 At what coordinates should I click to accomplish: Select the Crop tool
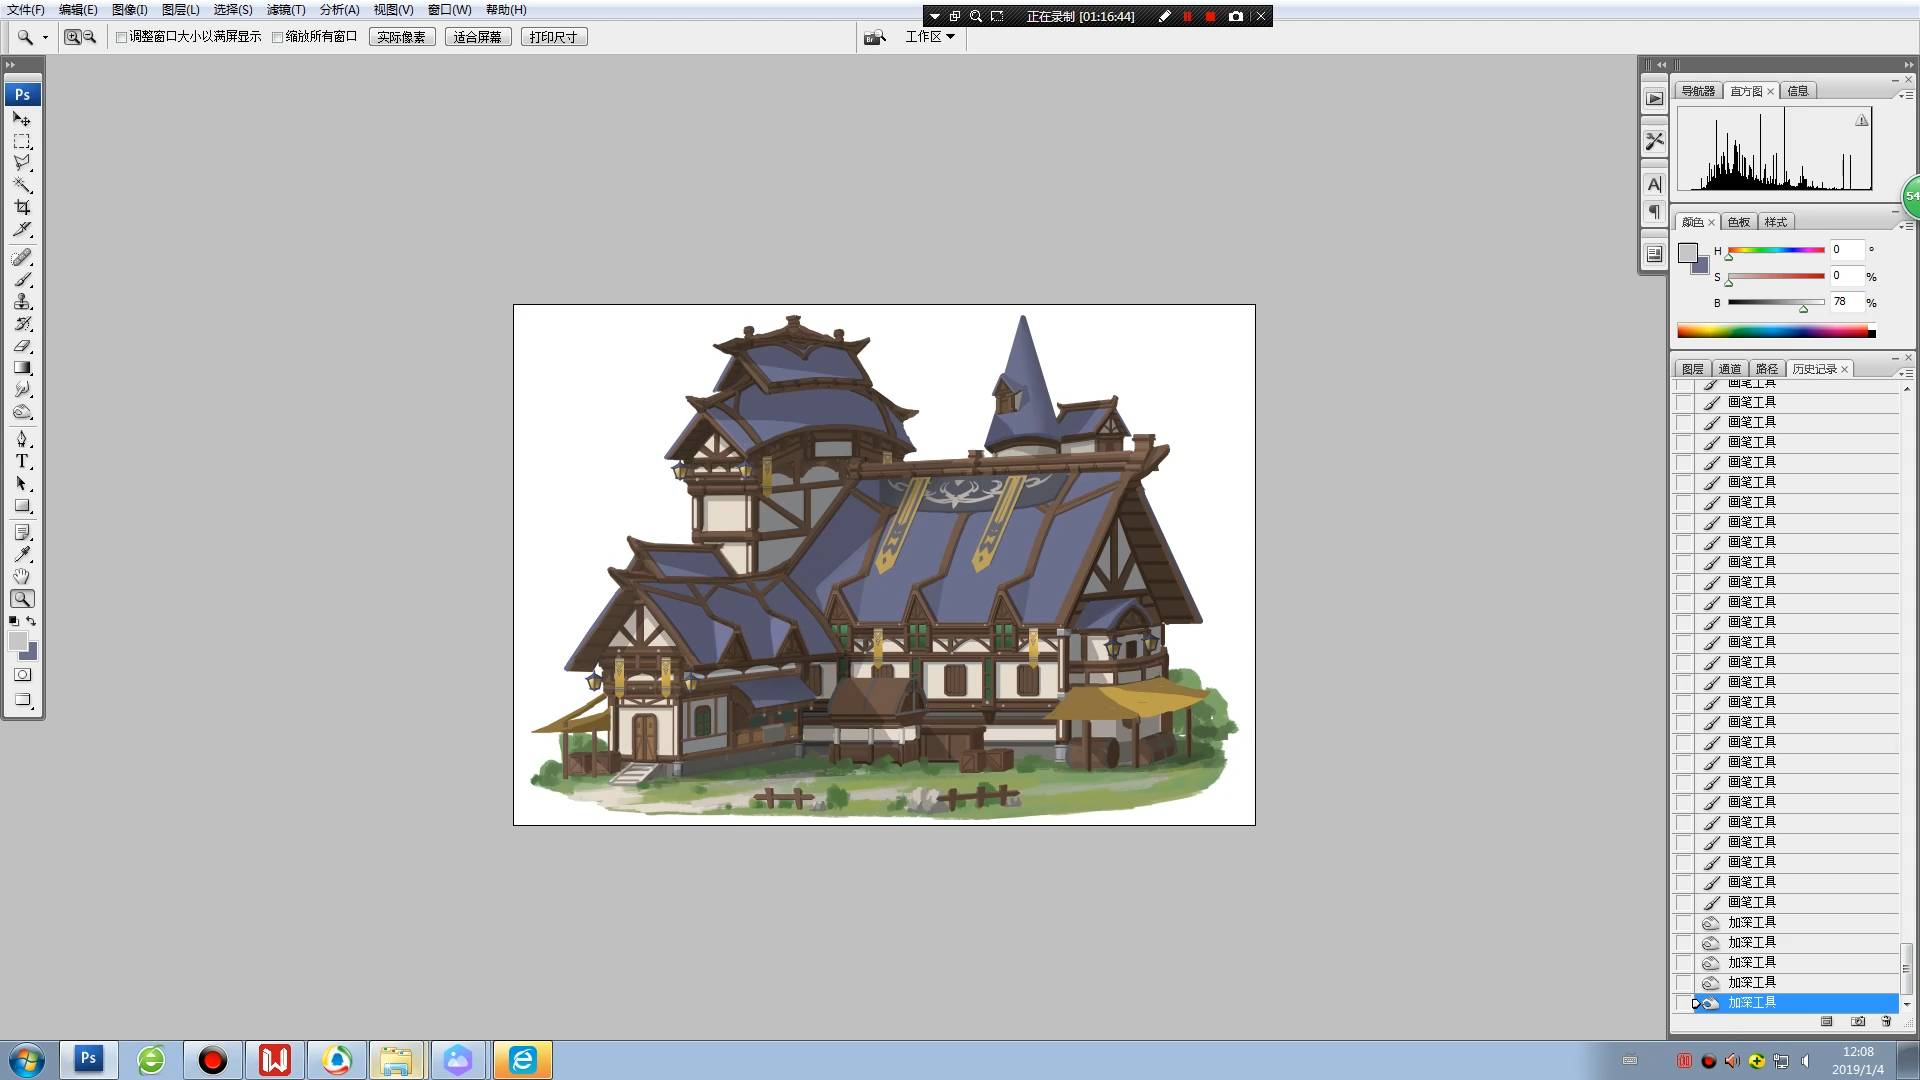(x=22, y=207)
